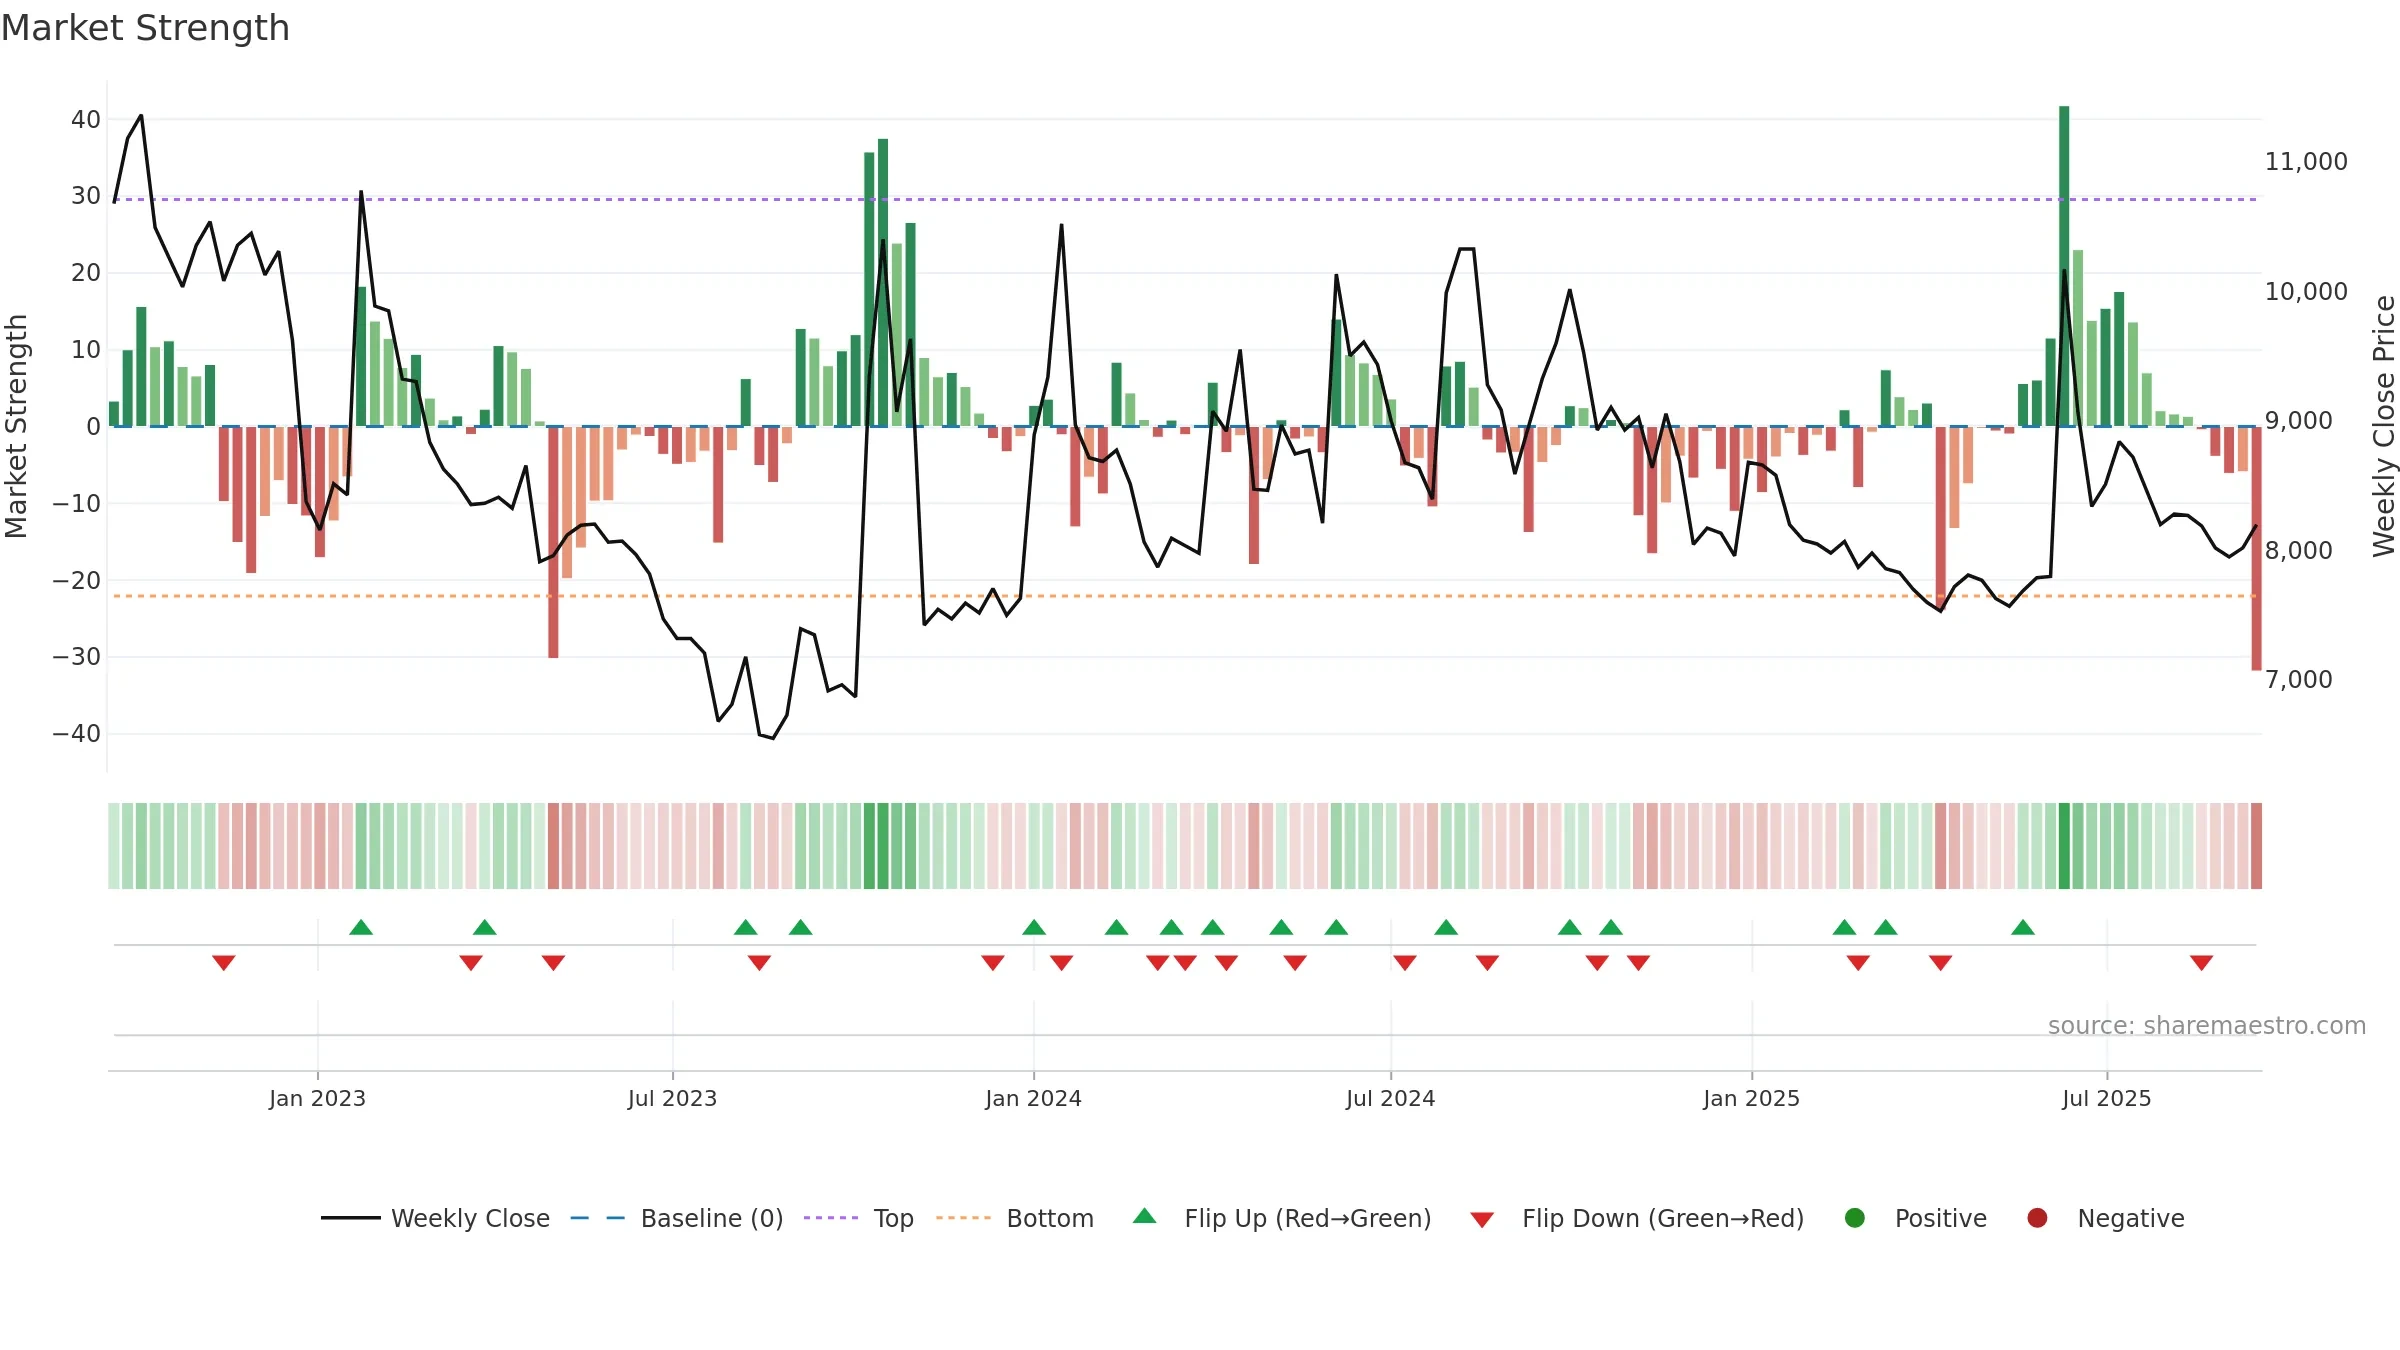Click the last red flip-down triangle after Jul 2025

(x=2201, y=963)
